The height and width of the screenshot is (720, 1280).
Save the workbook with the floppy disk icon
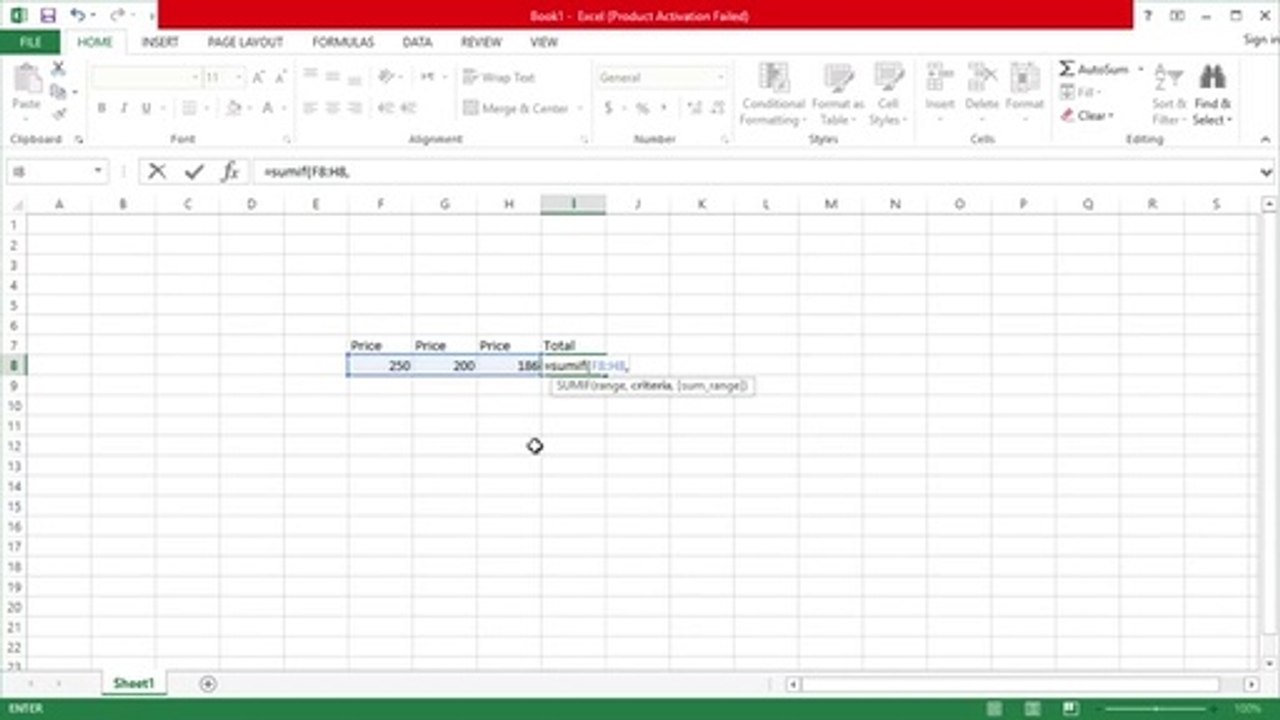(x=48, y=16)
